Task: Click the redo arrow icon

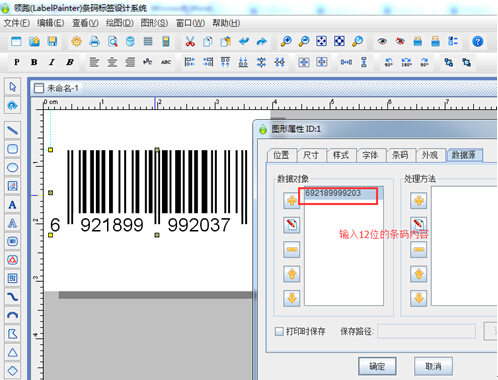Action: [x=262, y=41]
